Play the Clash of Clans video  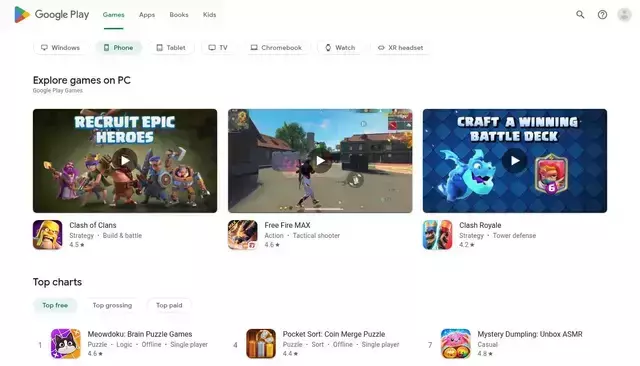125,161
